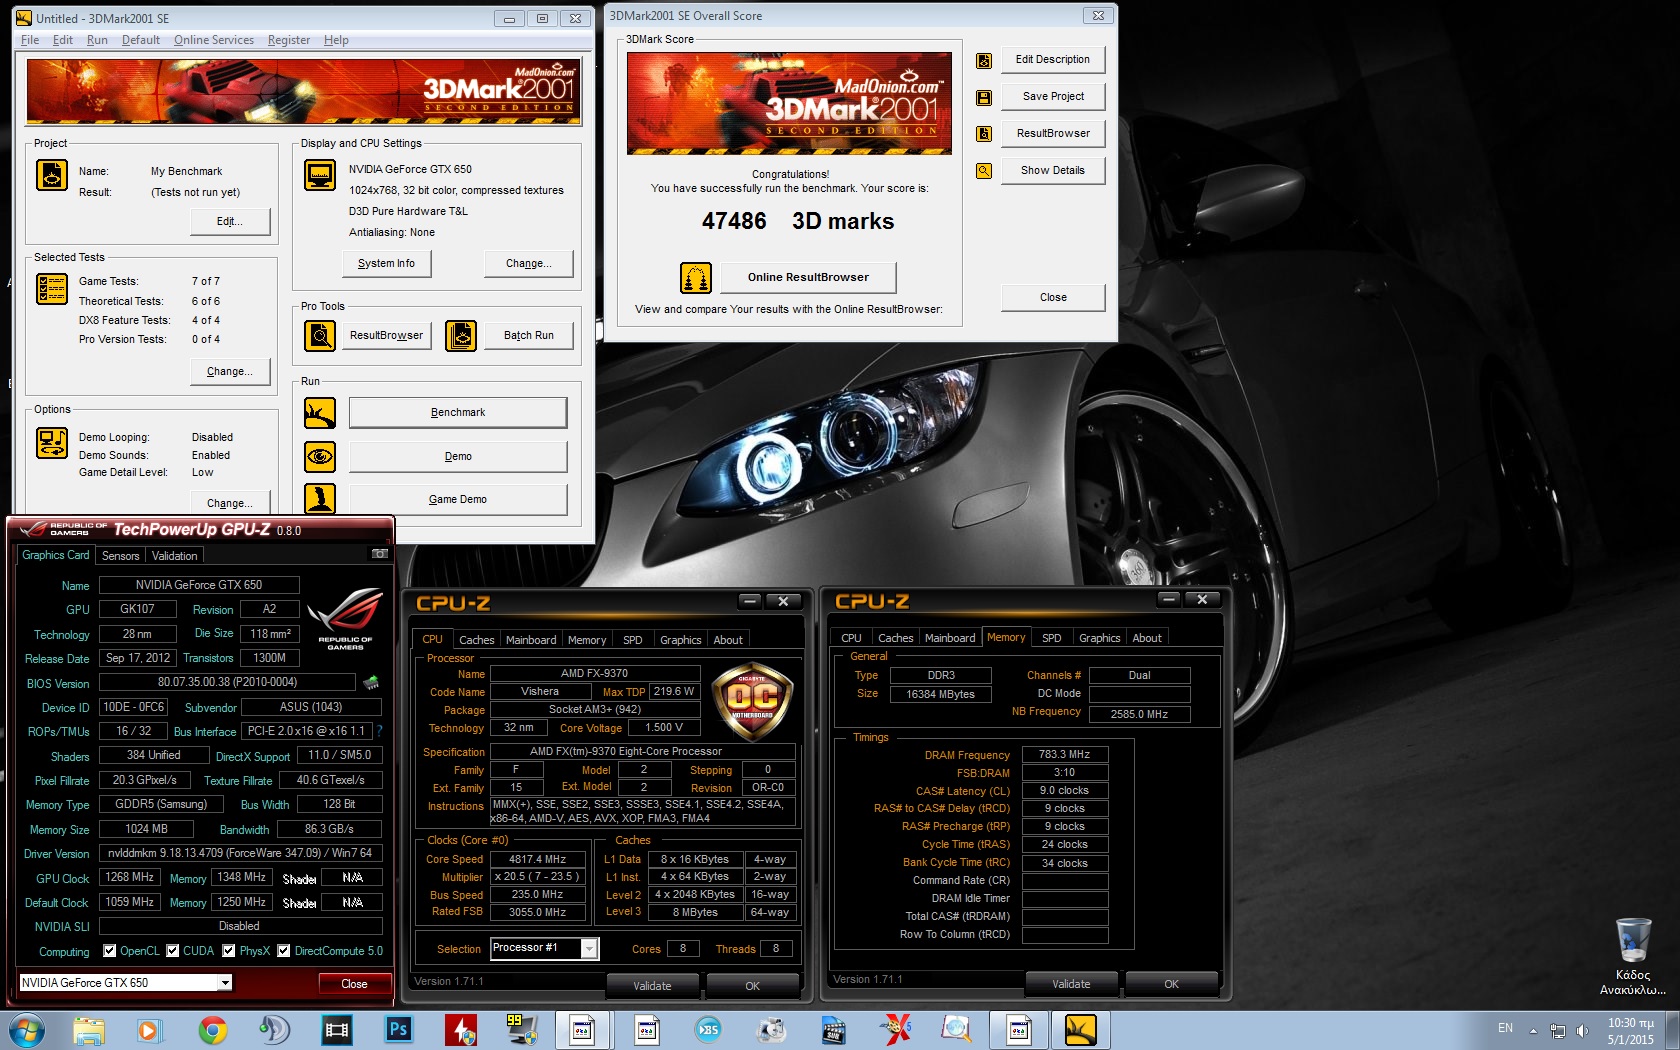Image resolution: width=1680 pixels, height=1050 pixels.
Task: Open Windows Explorer from the taskbar
Action: tap(88, 1030)
